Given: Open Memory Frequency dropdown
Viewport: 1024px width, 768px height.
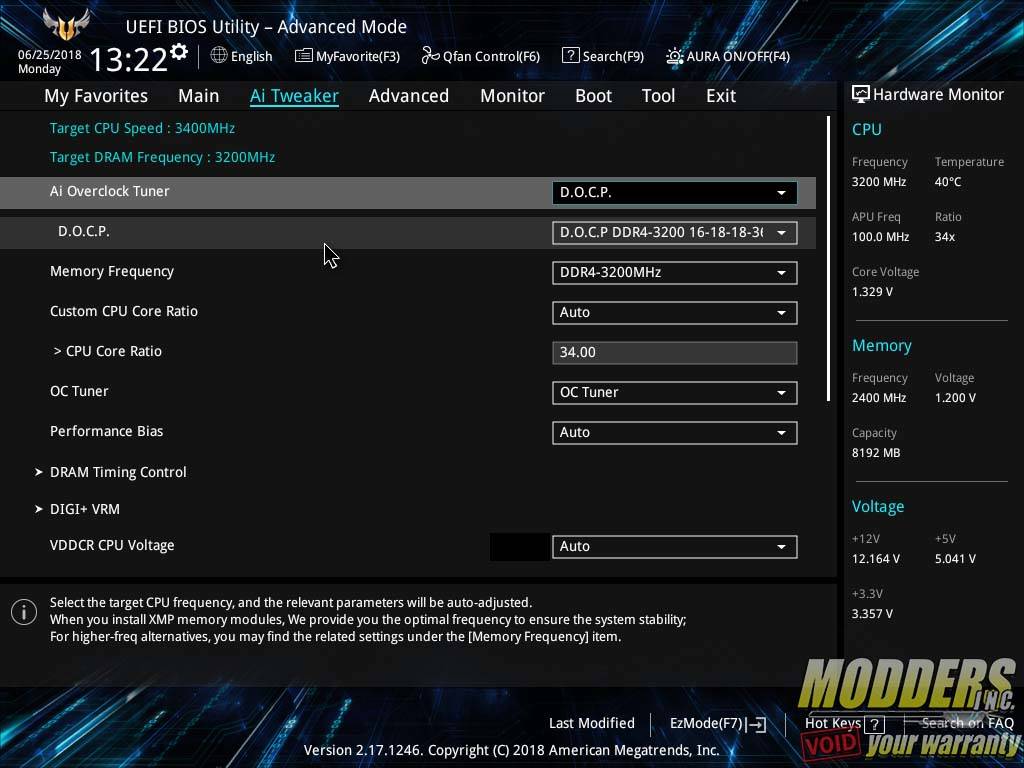Looking at the screenshot, I should point(675,272).
